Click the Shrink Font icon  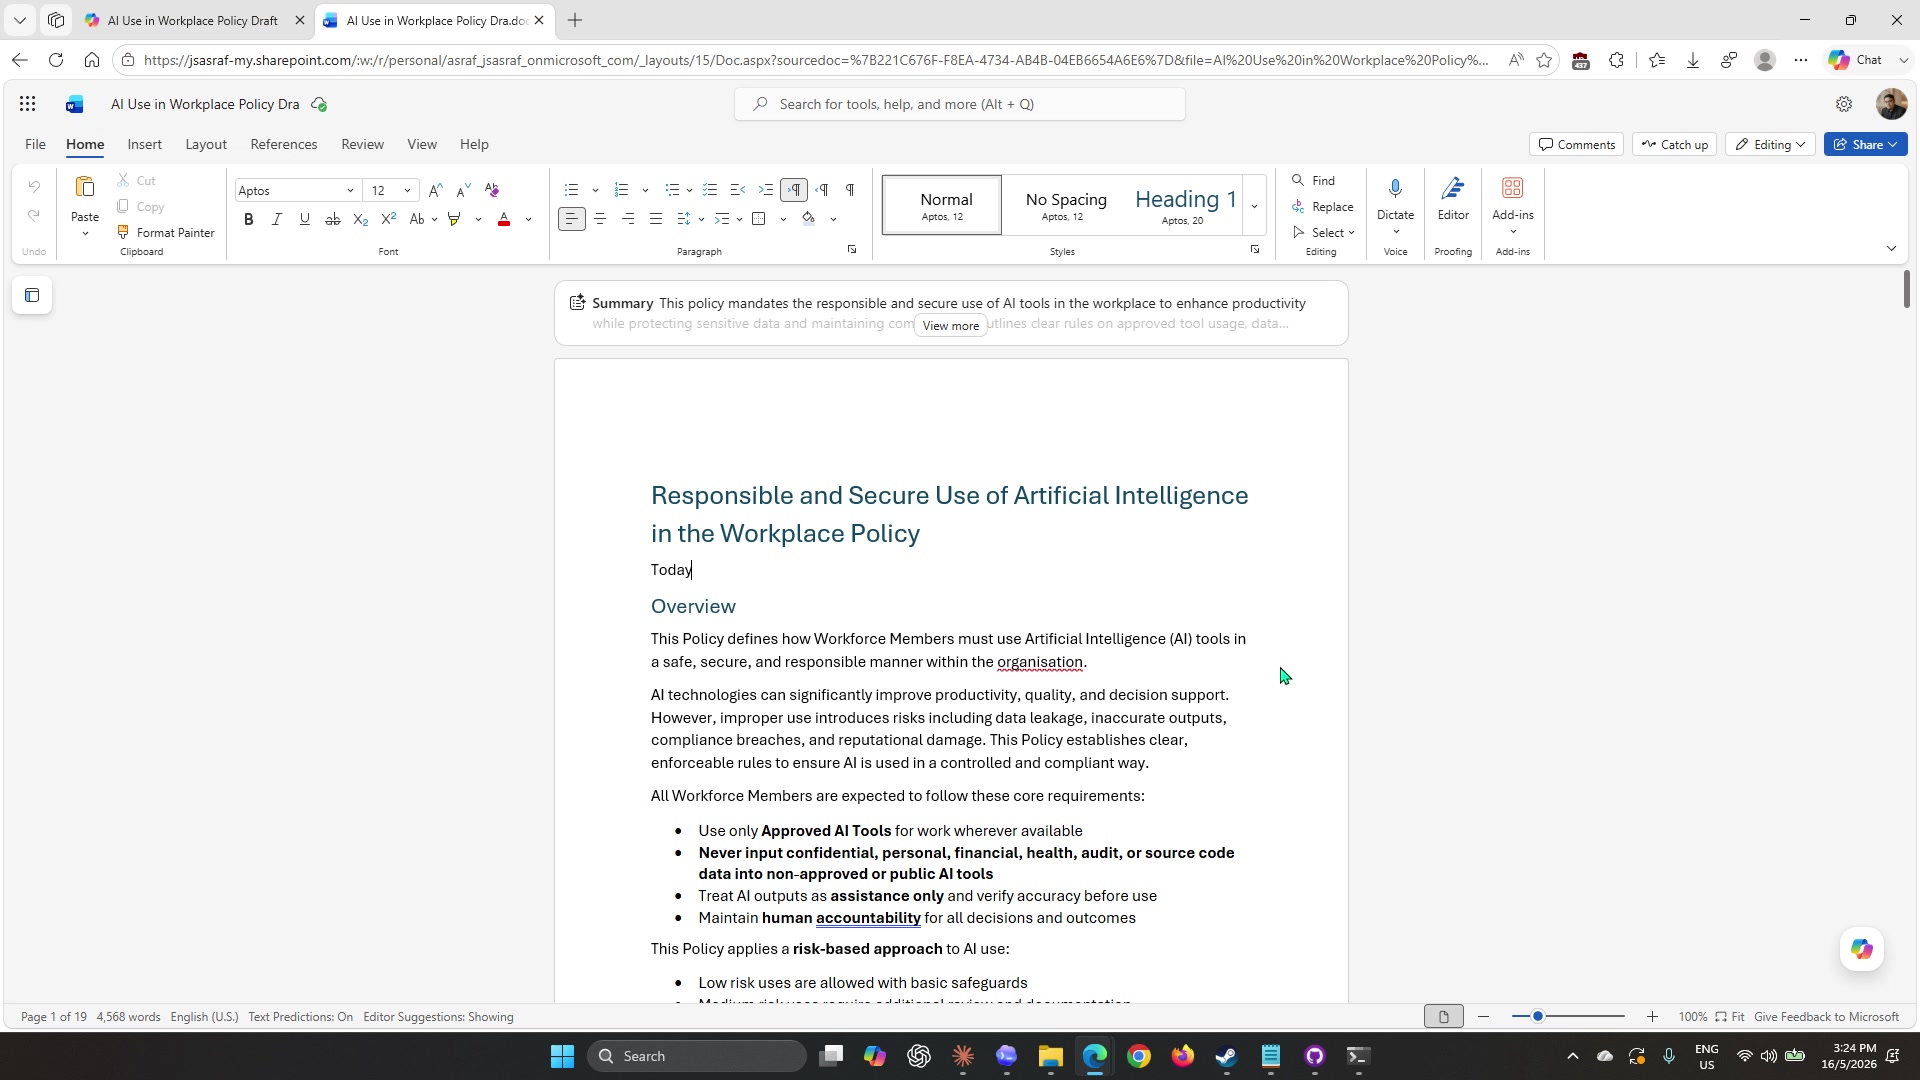(x=463, y=190)
